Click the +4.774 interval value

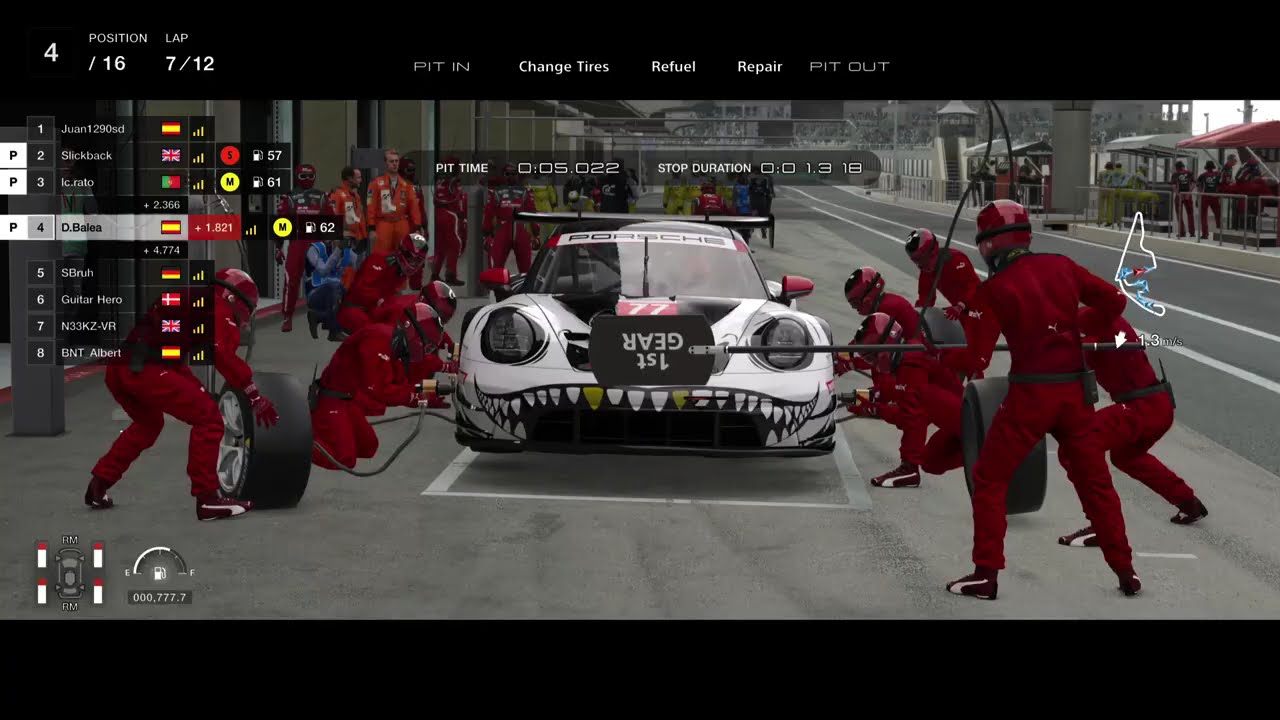(x=162, y=250)
